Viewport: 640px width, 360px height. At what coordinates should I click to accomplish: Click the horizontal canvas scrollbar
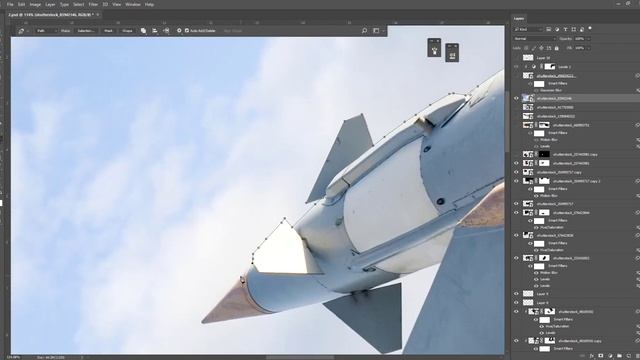tap(300, 357)
